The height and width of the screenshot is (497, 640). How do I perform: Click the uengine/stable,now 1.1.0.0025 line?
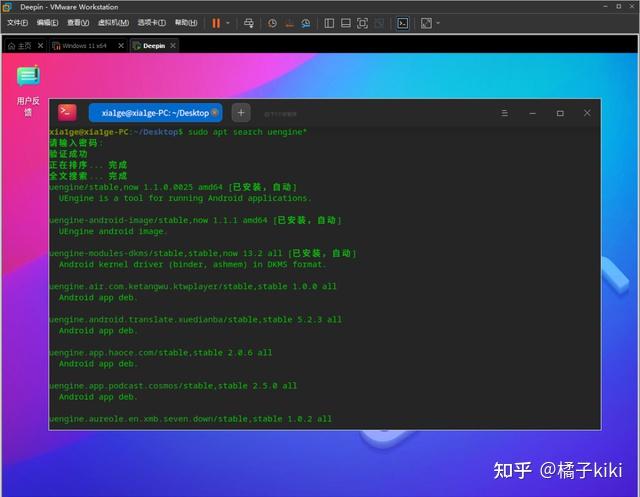click(x=173, y=187)
